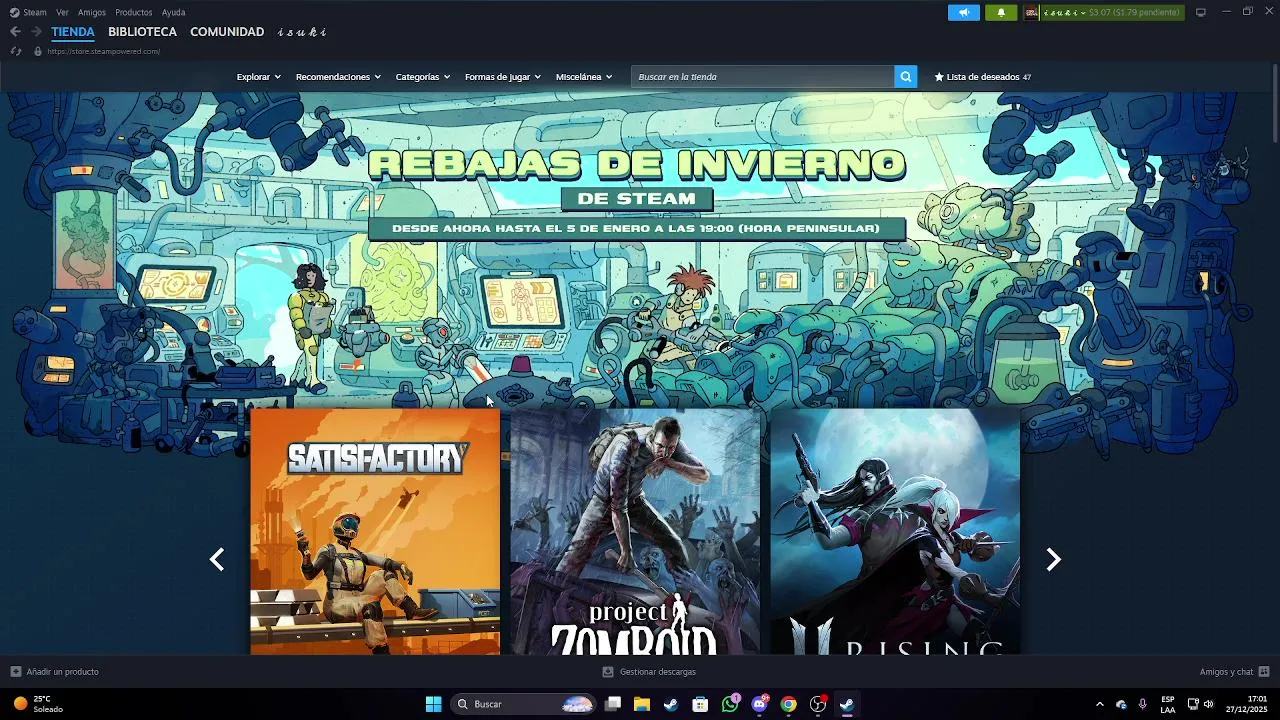Open the green notifications bell
1280x720 pixels.
[1001, 12]
